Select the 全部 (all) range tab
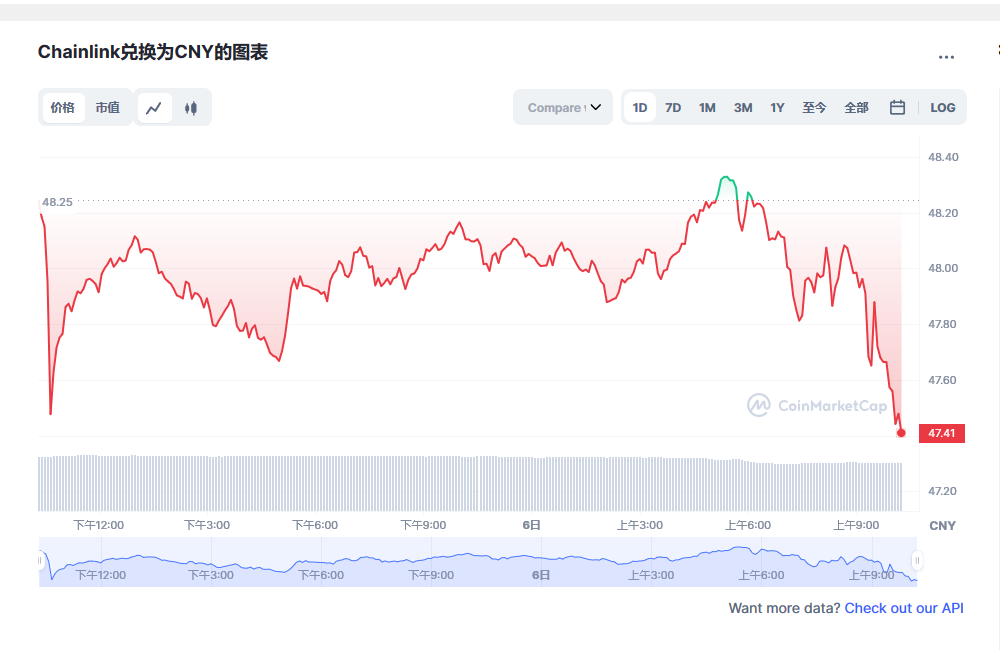 857,107
